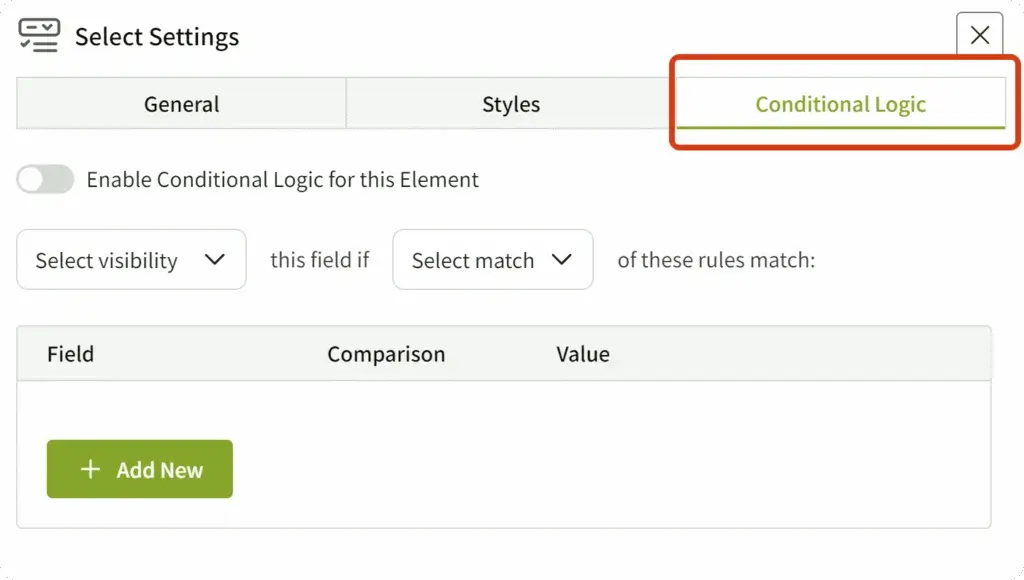Click the Select Settings form icon
The height and width of the screenshot is (580, 1024).
point(39,36)
